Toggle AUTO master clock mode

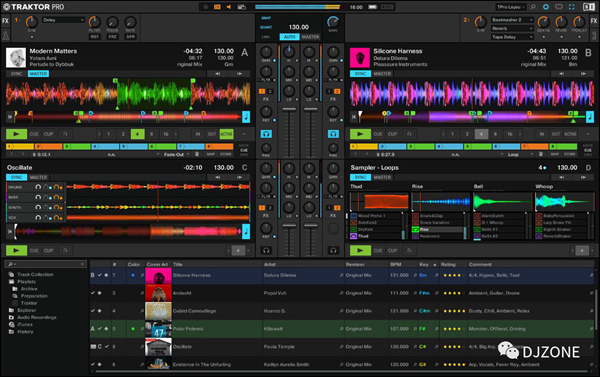click(290, 37)
